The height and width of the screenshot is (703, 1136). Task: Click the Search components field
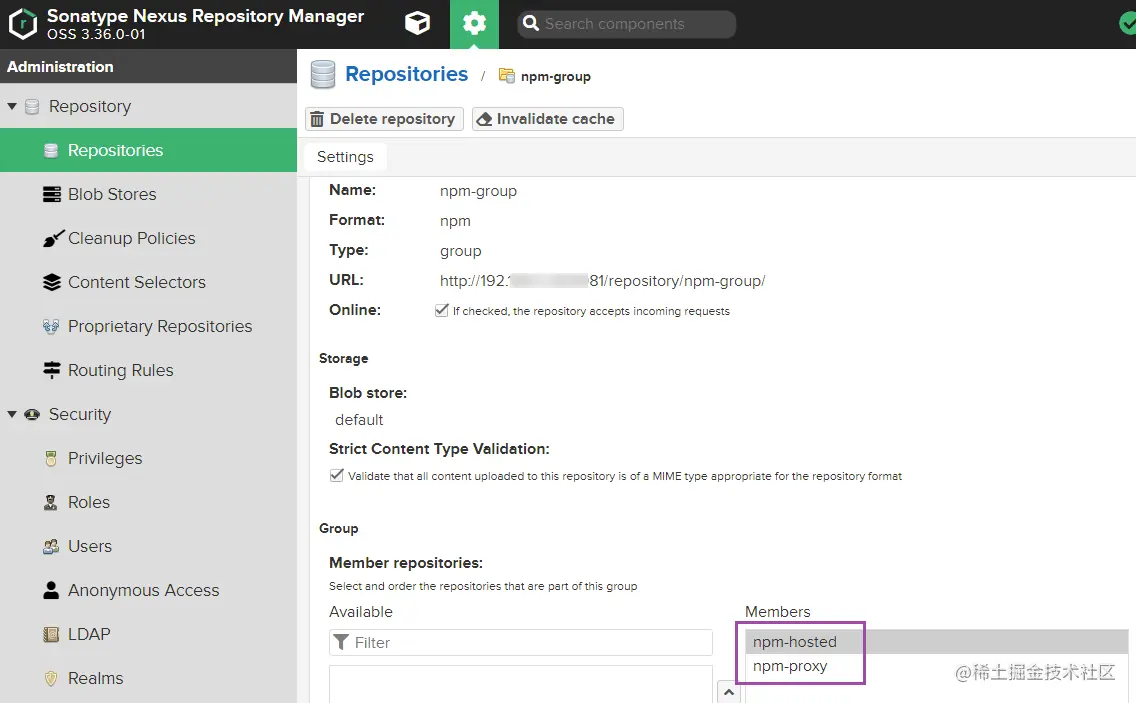click(627, 24)
